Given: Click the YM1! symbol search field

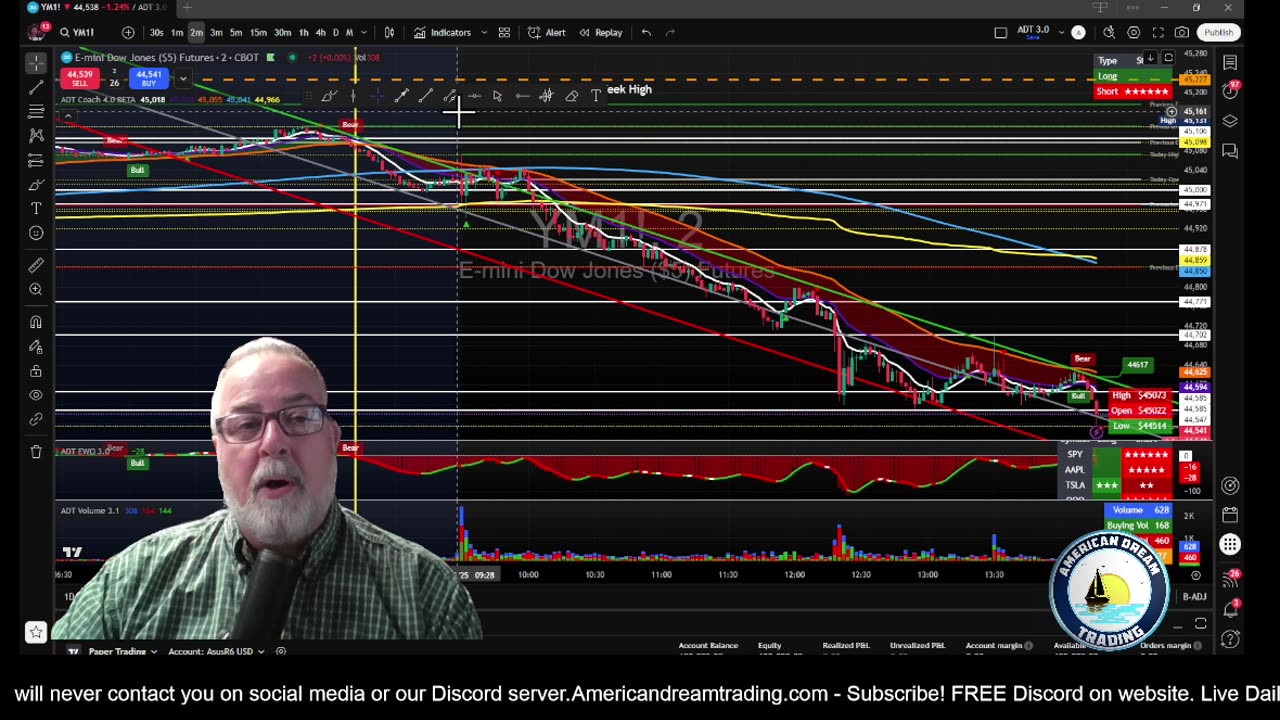Looking at the screenshot, I should pos(83,32).
